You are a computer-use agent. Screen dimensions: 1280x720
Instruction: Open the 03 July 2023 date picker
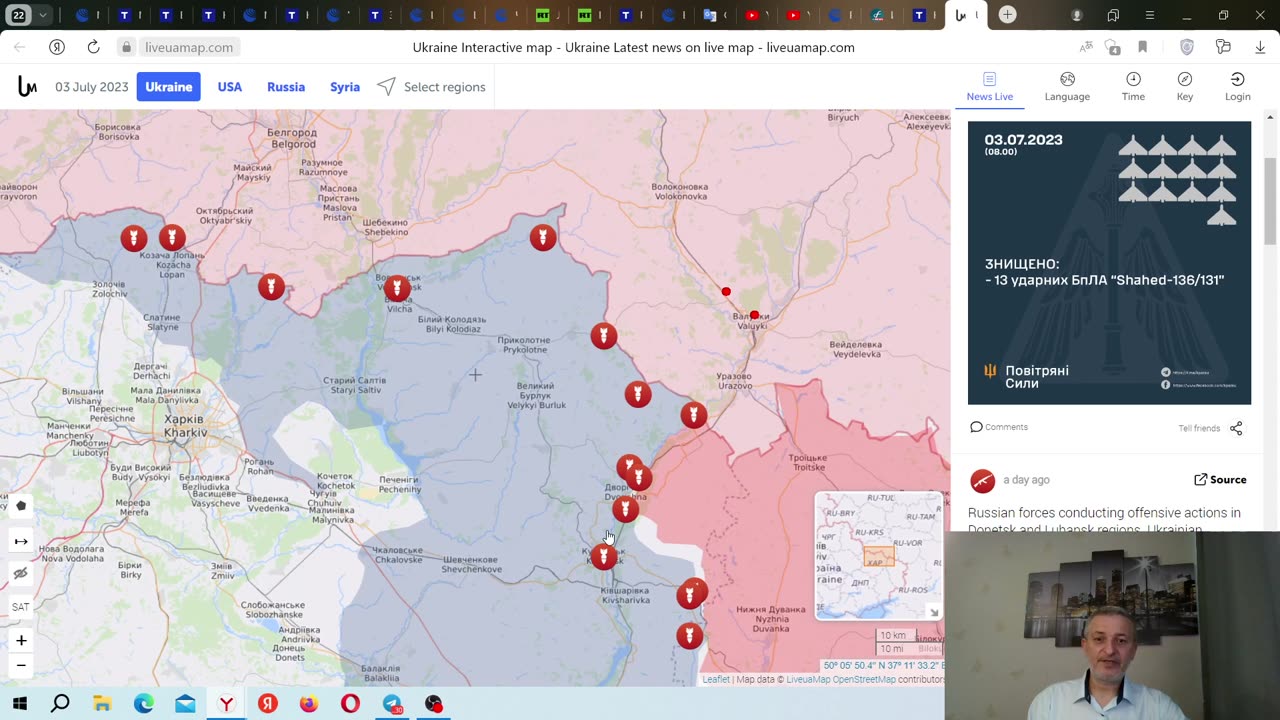coord(92,87)
